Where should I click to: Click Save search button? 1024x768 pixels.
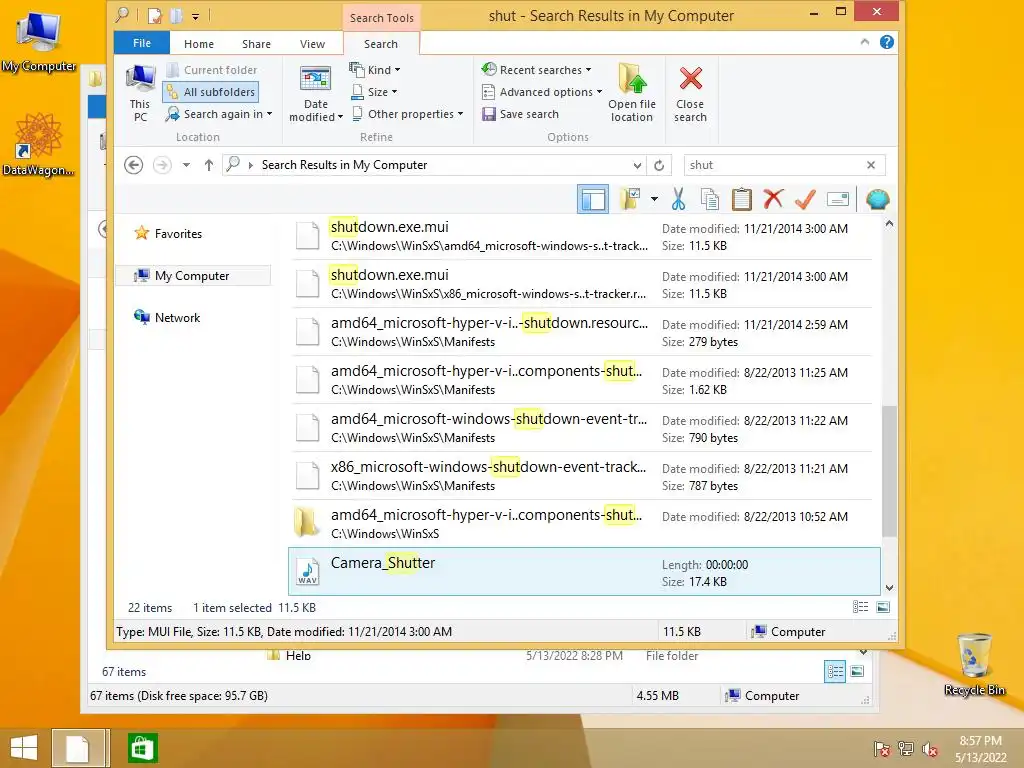[520, 114]
